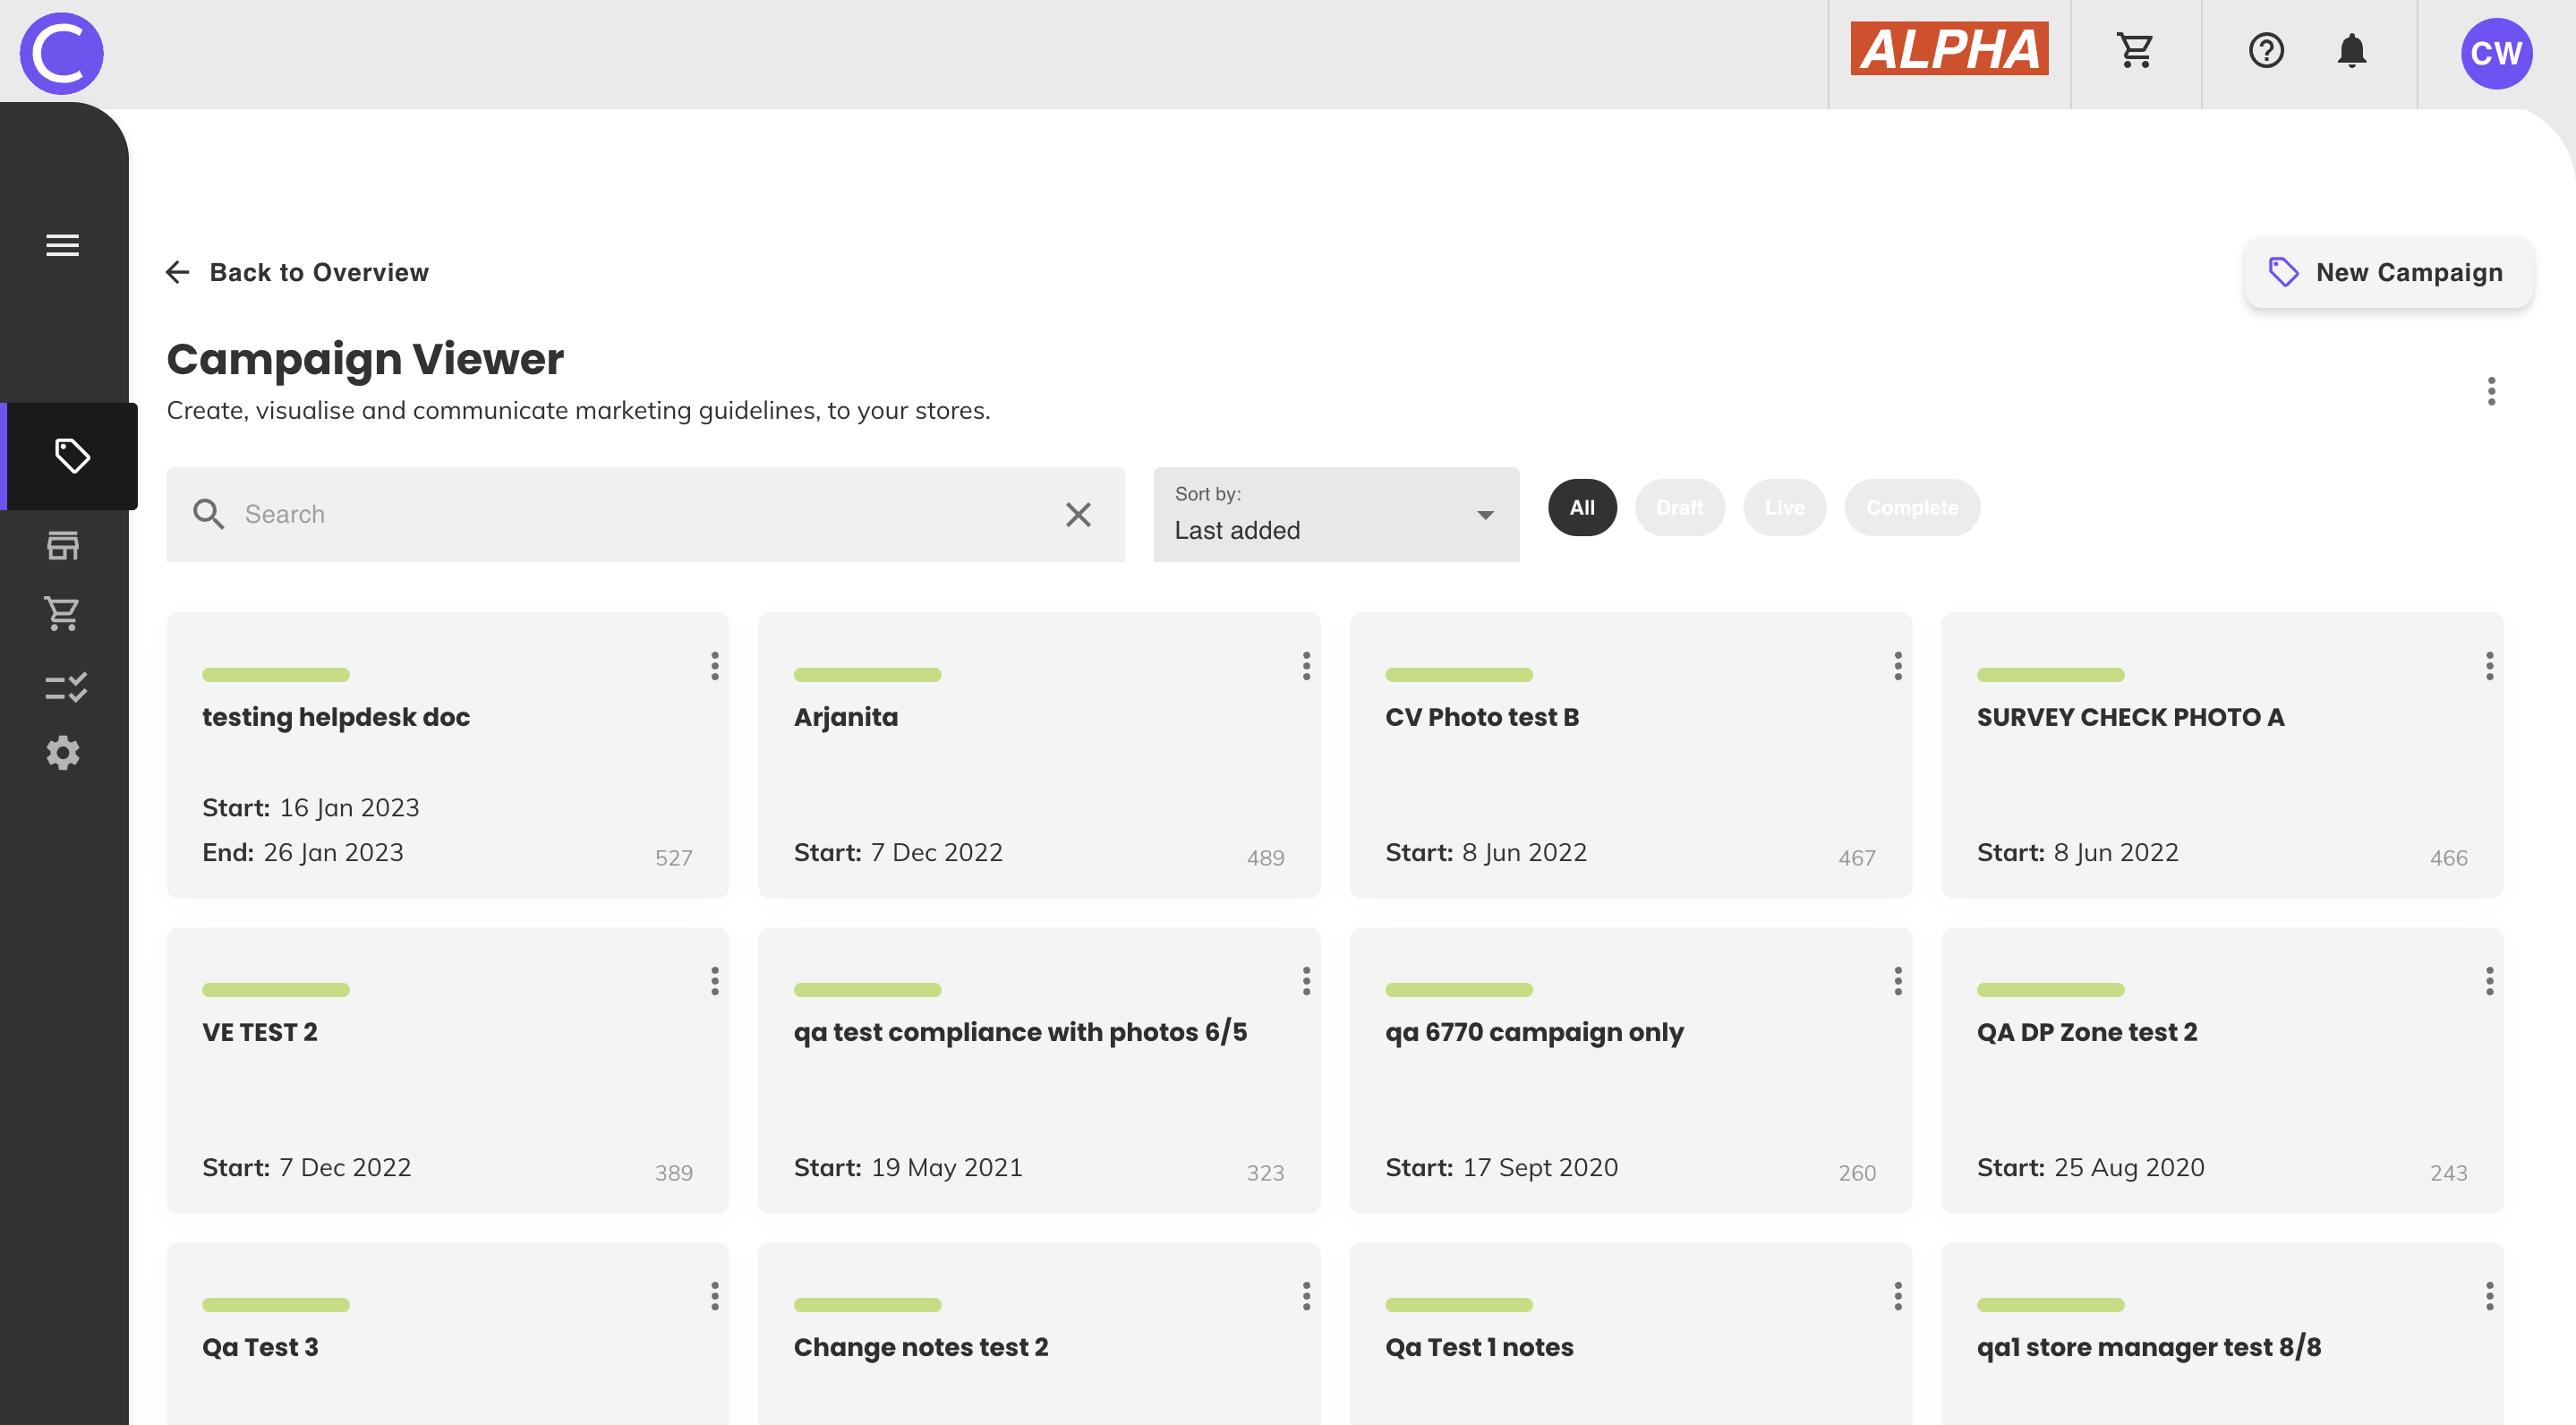Select the campaigns tag icon in sidebar

(71, 456)
